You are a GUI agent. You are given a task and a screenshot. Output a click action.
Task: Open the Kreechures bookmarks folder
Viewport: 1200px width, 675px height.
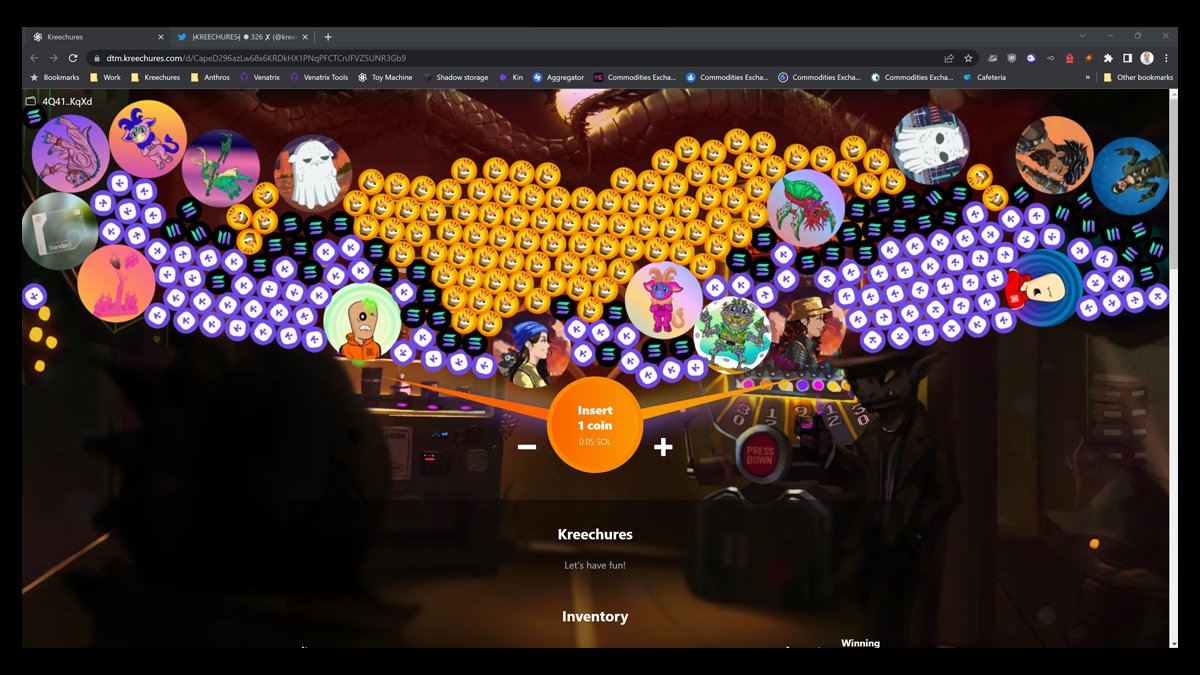point(155,77)
